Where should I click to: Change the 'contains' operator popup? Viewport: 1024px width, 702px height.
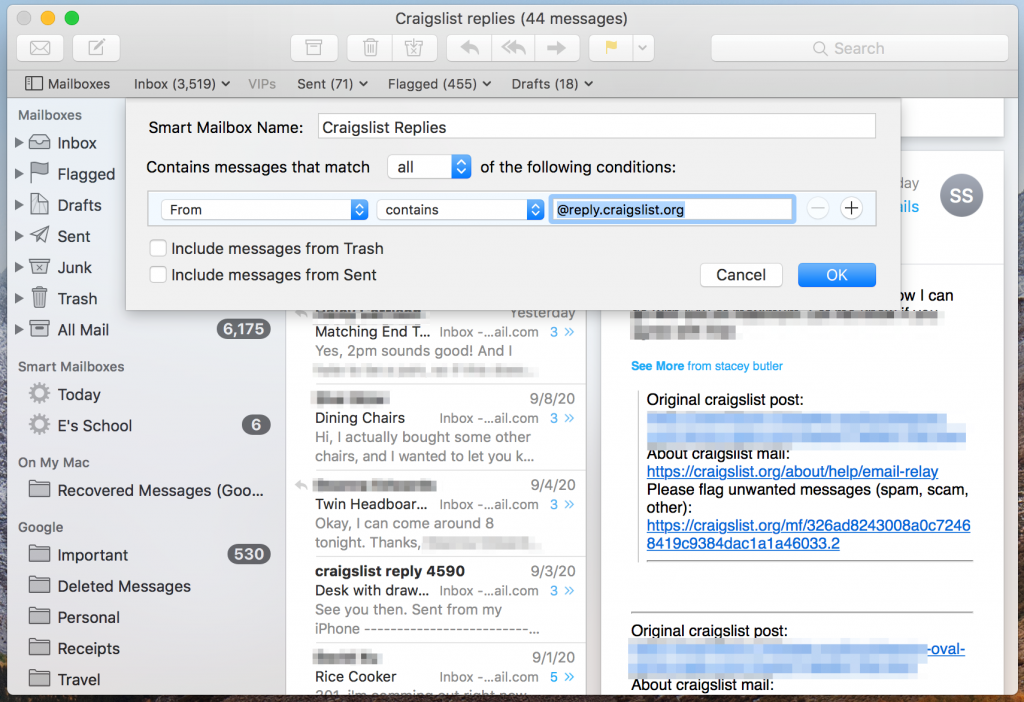pyautogui.click(x=460, y=210)
